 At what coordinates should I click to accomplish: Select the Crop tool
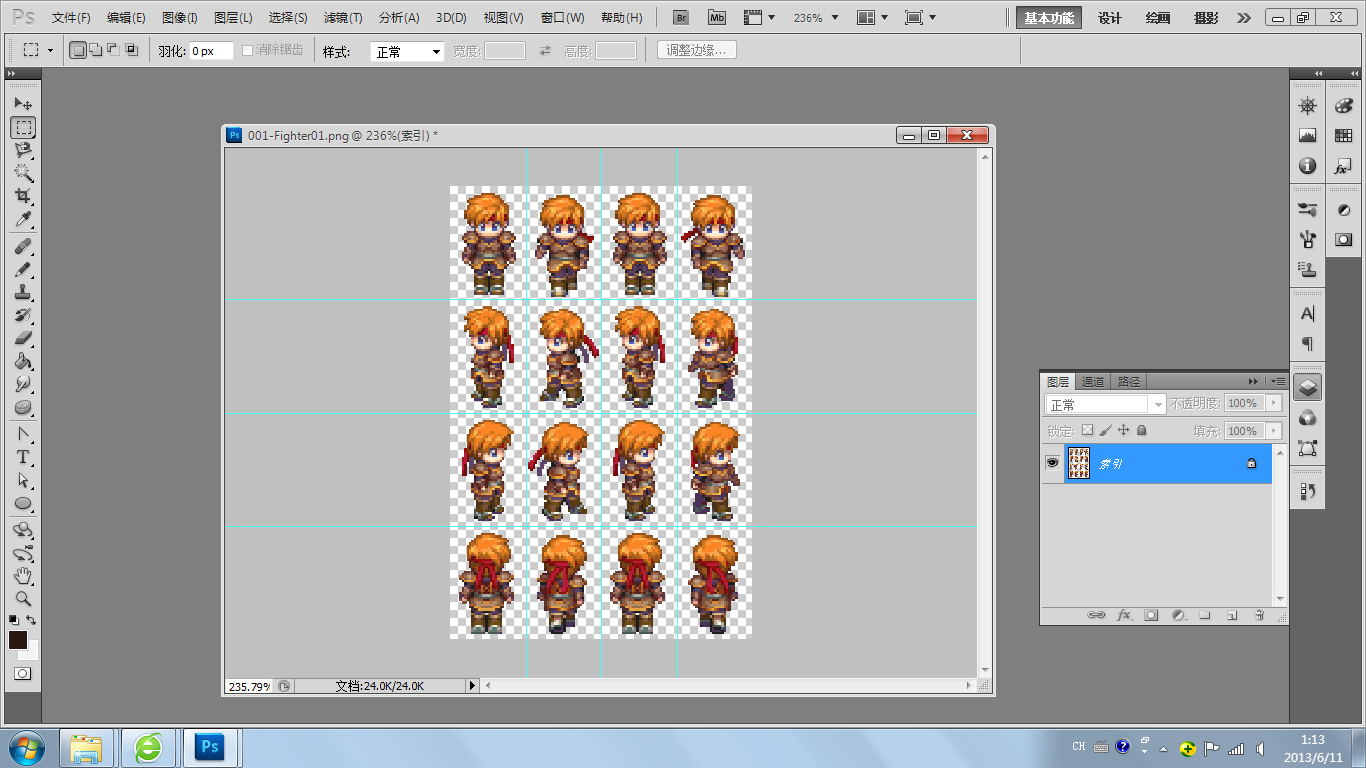coord(23,196)
